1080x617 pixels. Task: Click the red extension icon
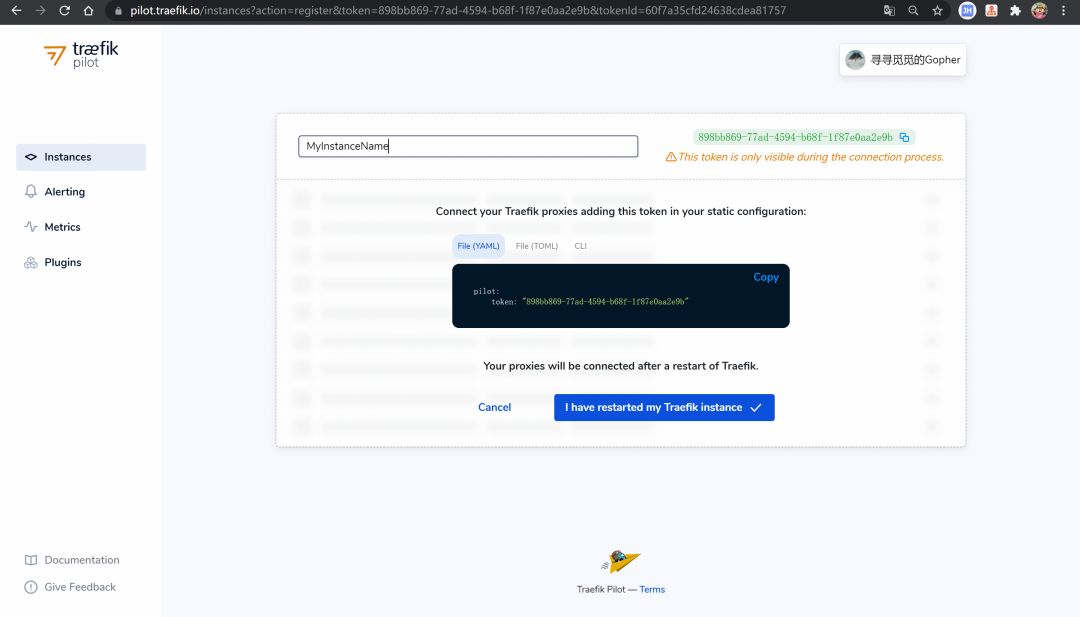tap(991, 10)
